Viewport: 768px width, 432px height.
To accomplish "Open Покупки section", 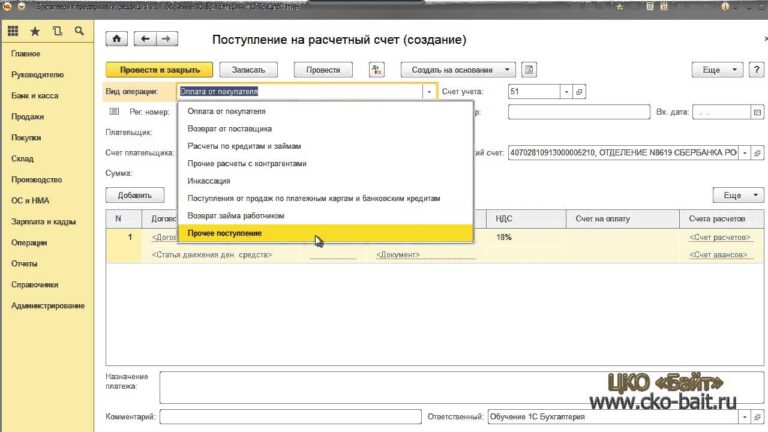I will pyautogui.click(x=26, y=138).
